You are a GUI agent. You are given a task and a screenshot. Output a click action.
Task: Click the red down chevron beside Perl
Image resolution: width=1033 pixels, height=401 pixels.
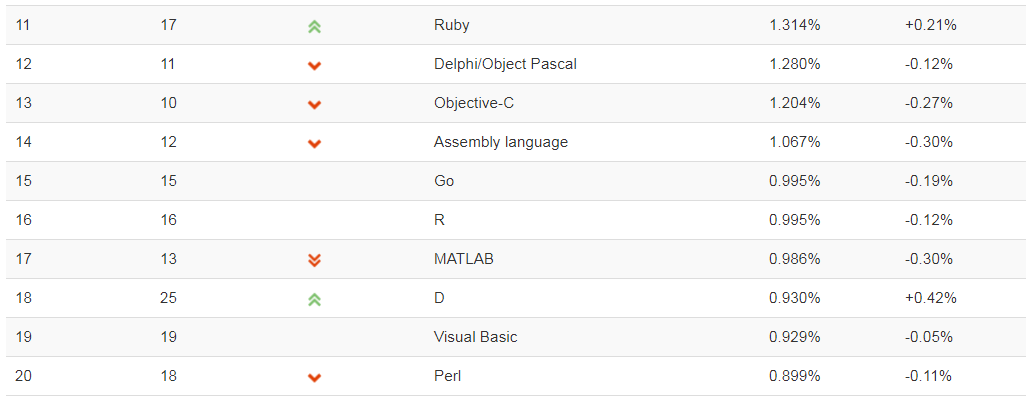tap(314, 377)
